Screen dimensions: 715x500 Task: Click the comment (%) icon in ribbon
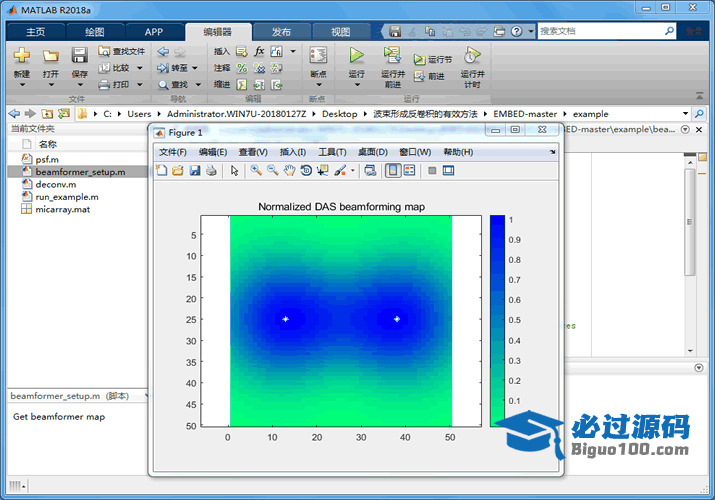(x=242, y=68)
